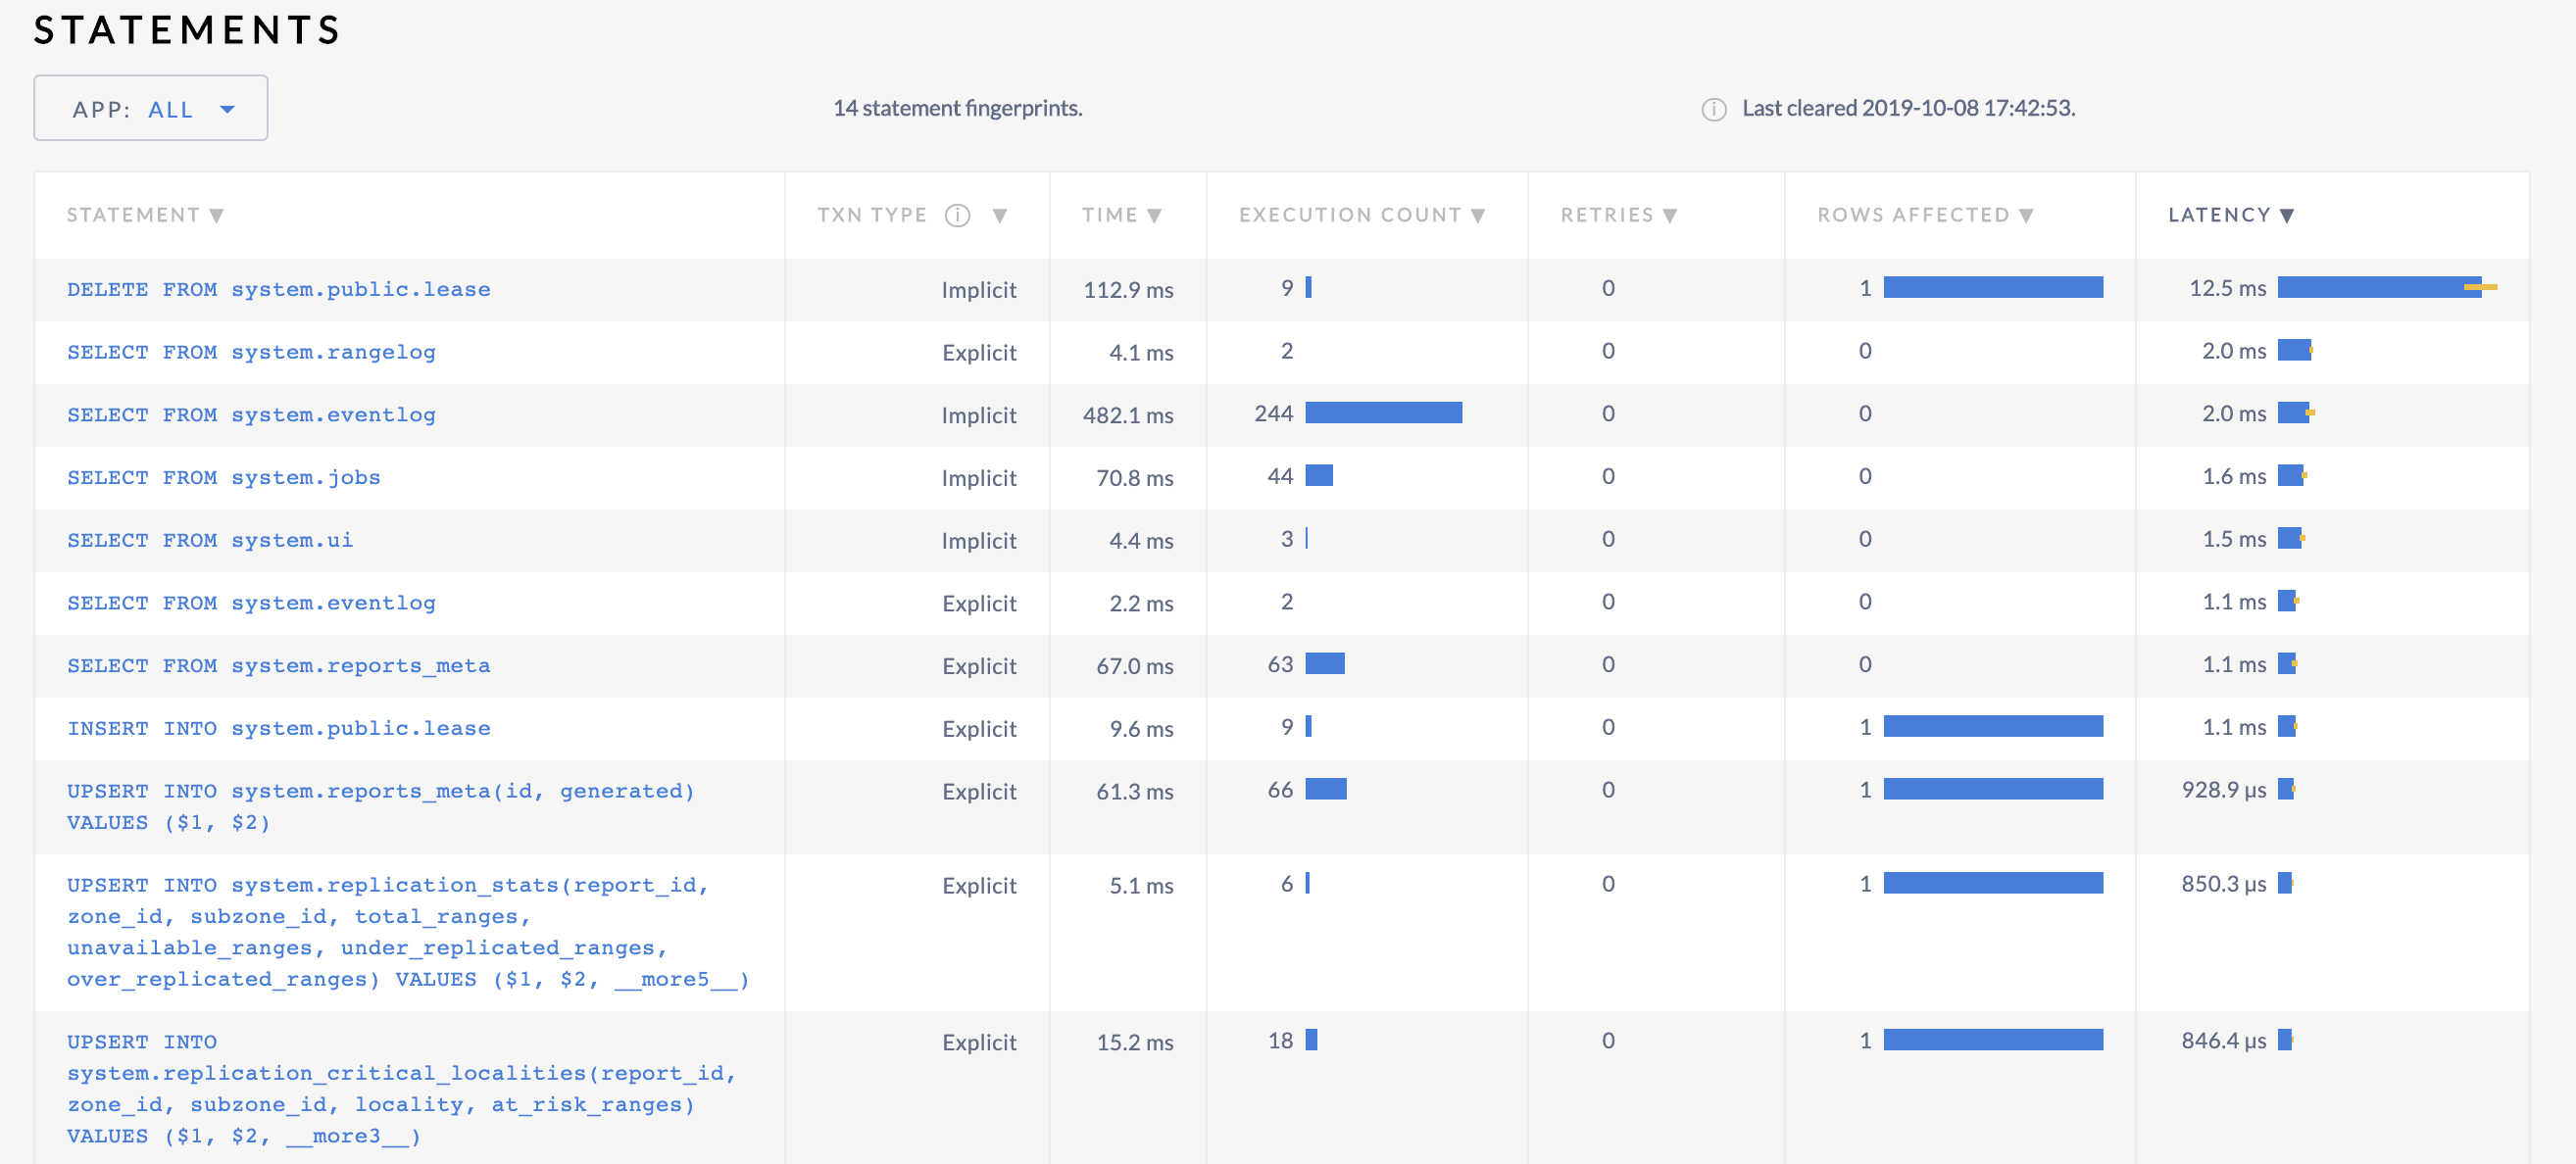Sort by Rows Affected arrow

click(x=2026, y=216)
